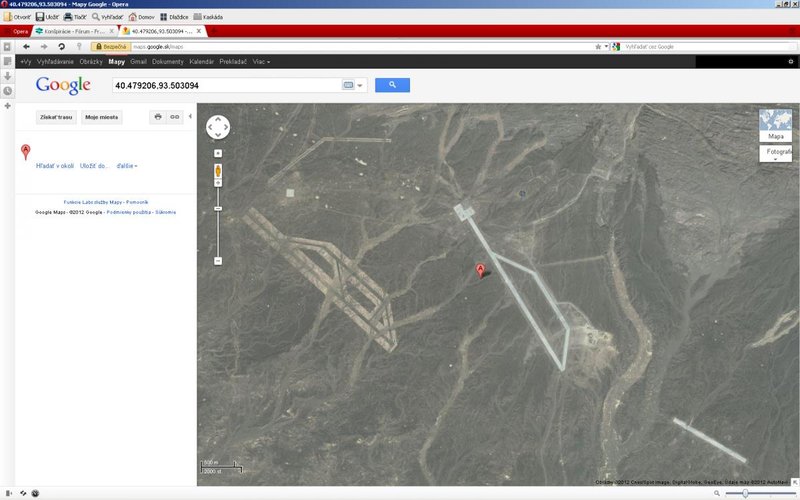The image size is (800, 500).
Task: Open the 'Viac' dropdown in Google bar
Action: (261, 62)
